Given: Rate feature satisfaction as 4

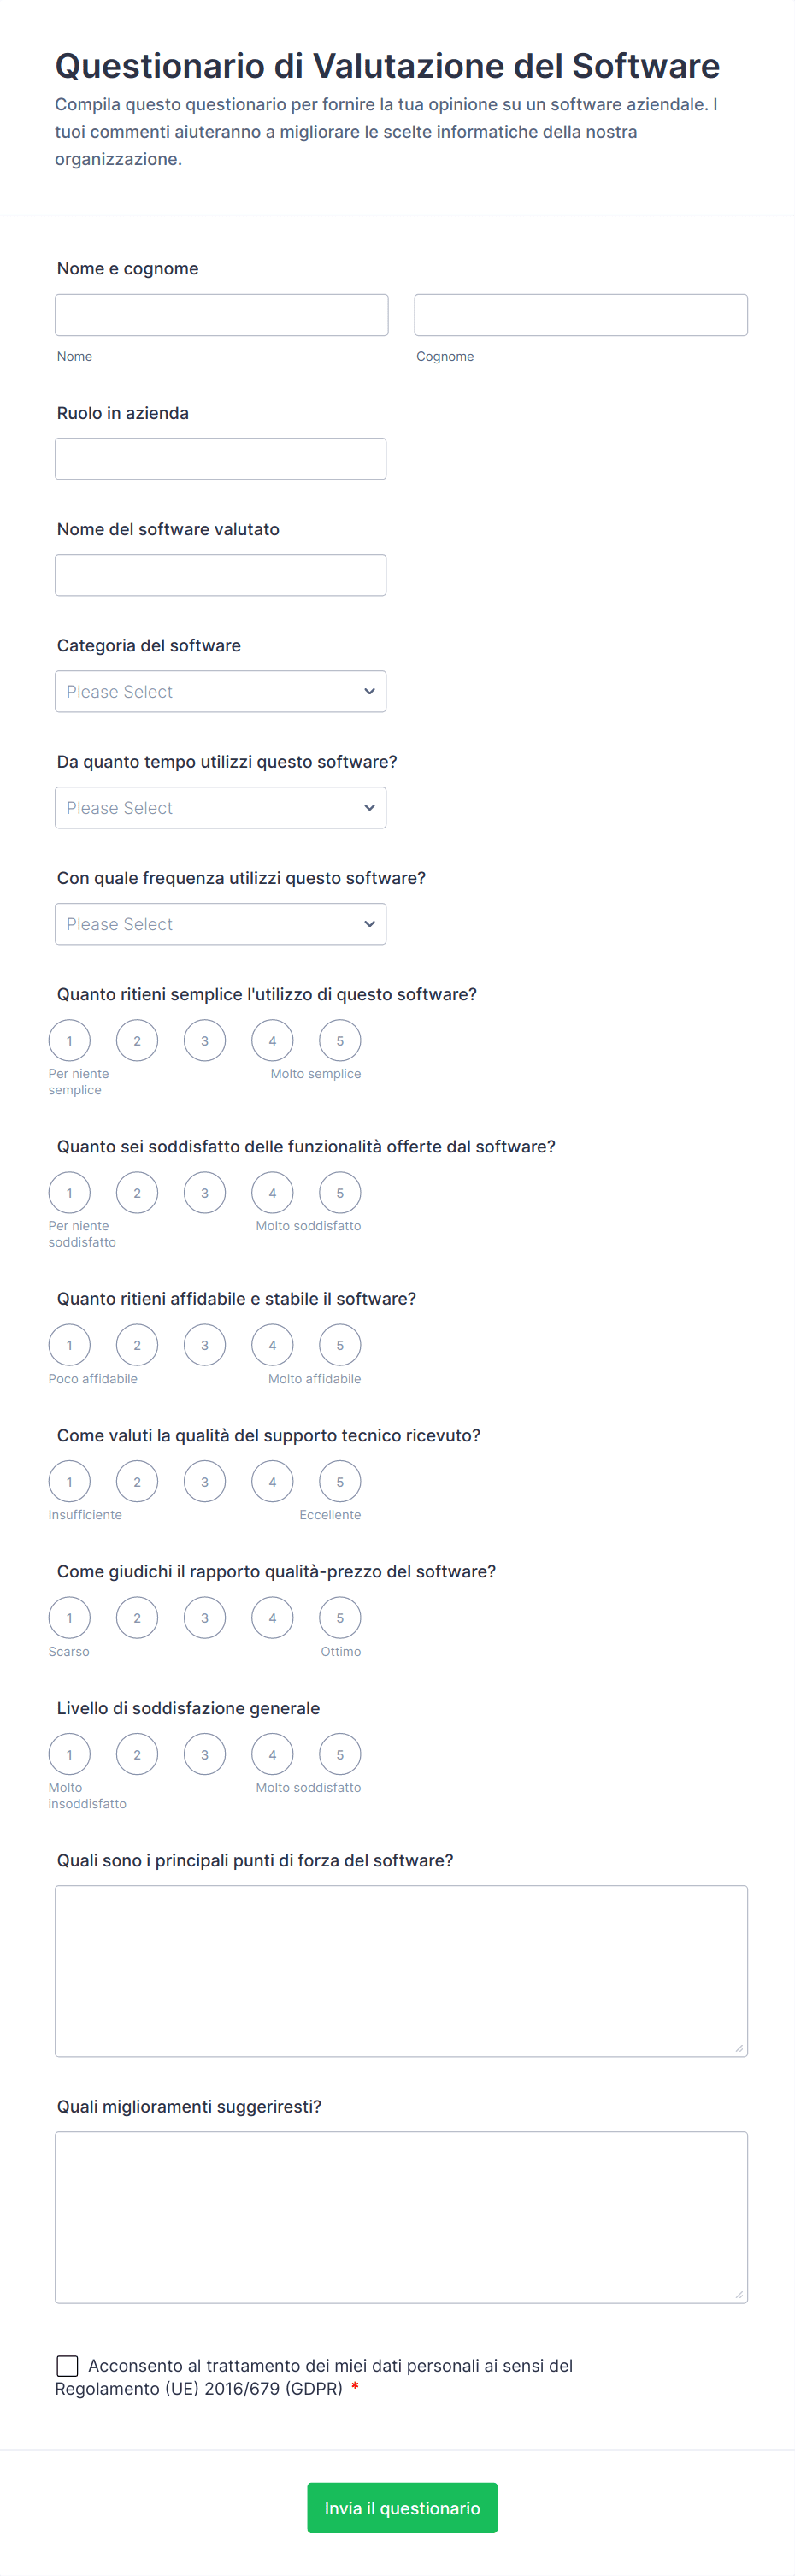Looking at the screenshot, I should pos(272,1193).
